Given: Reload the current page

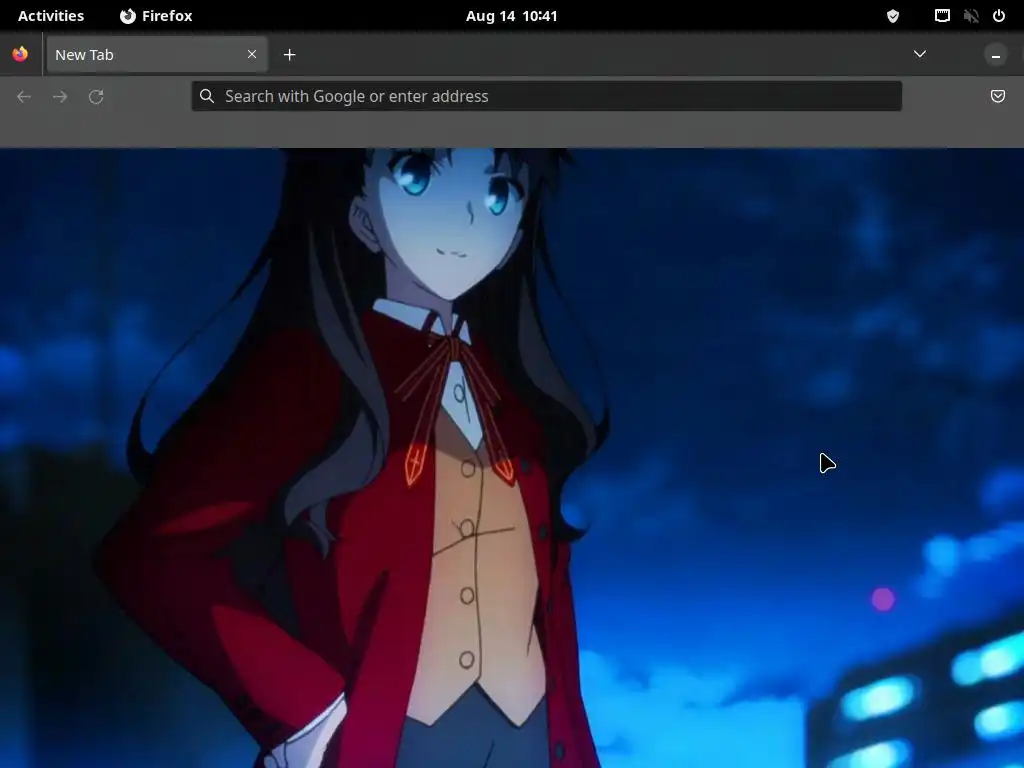Looking at the screenshot, I should tap(96, 97).
